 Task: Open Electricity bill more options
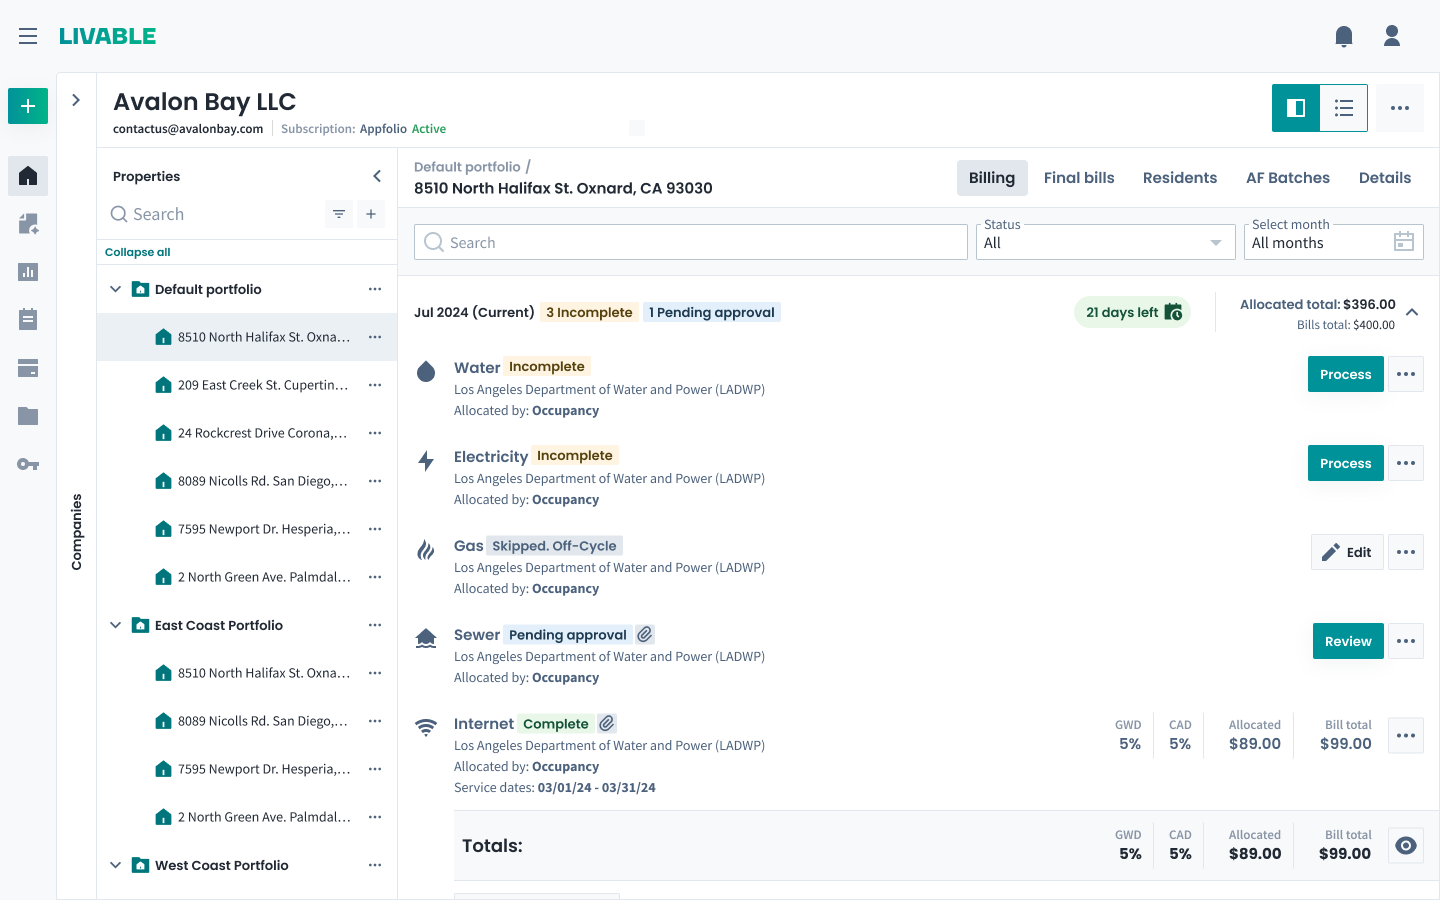point(1406,463)
